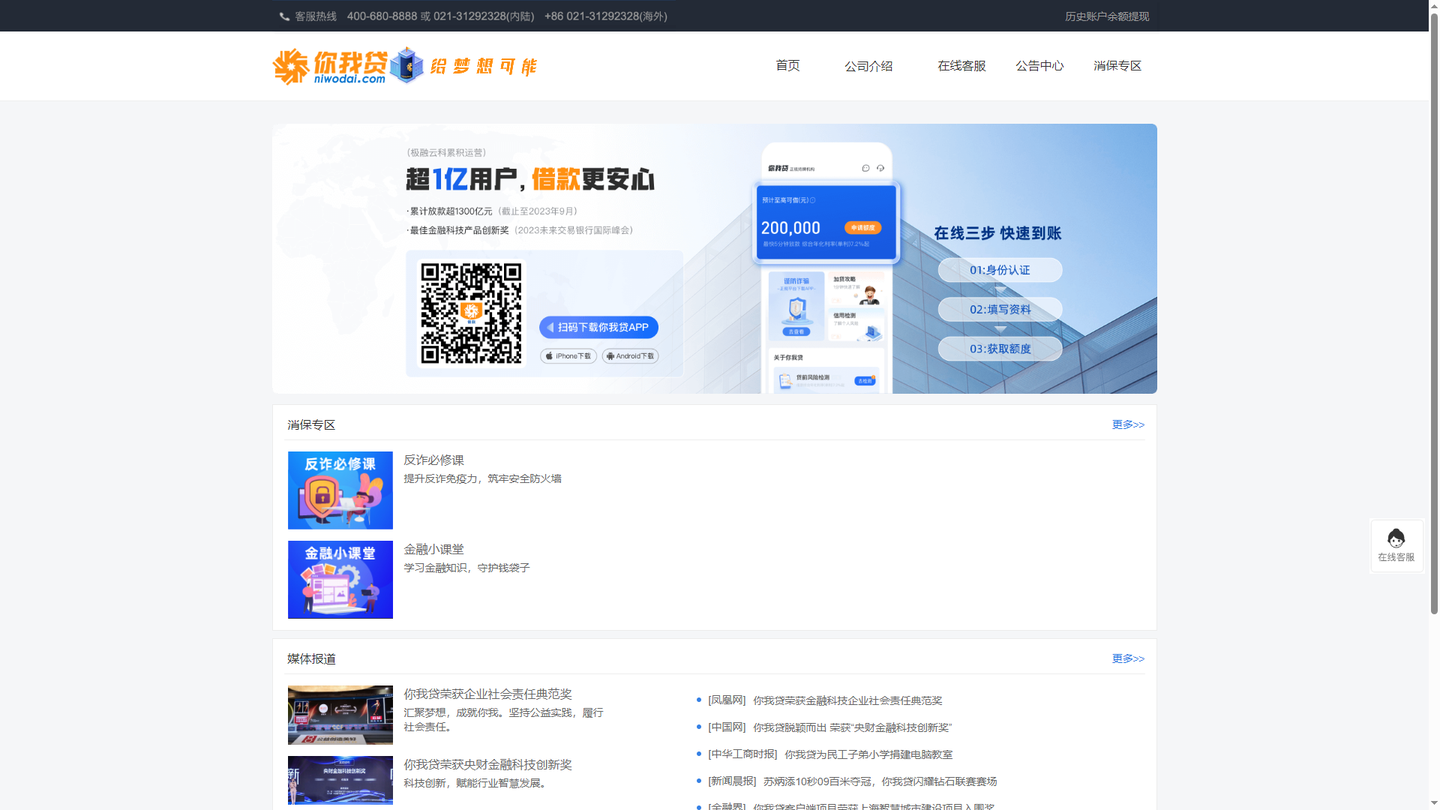Click 更多>> in the 消保专区 section
The width and height of the screenshot is (1440, 810).
[1128, 425]
